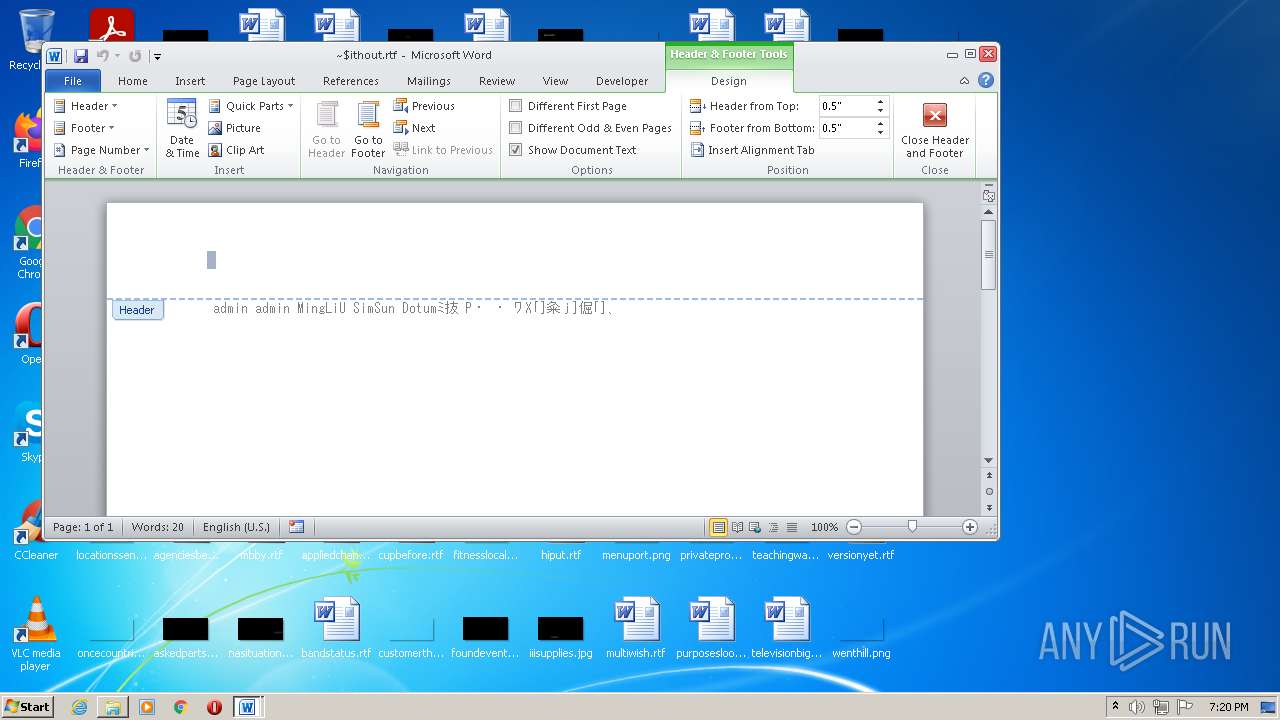
Task: Enable Different Odd & Even Pages
Action: click(x=590, y=128)
